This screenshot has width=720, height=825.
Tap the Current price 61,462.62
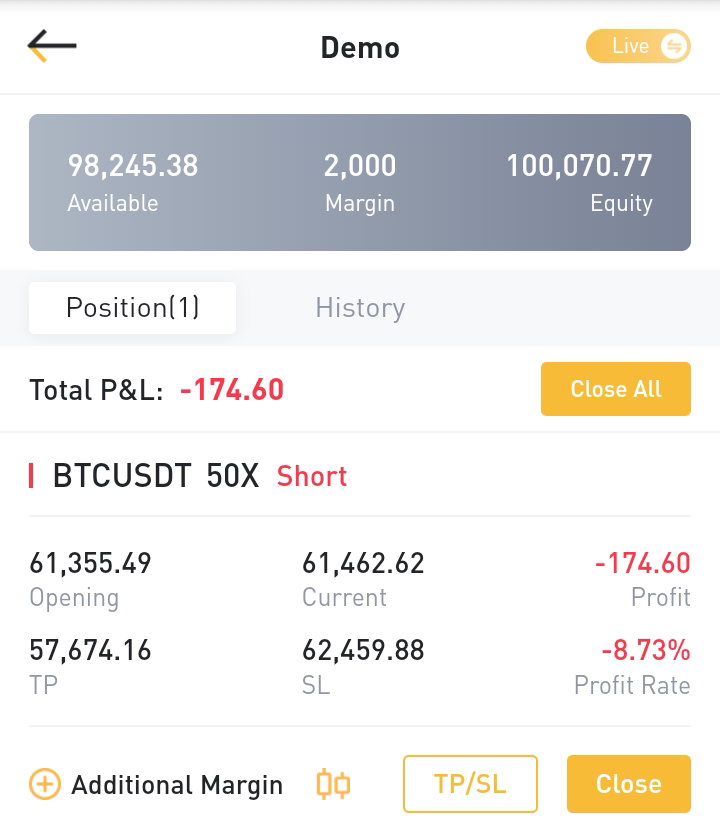363,563
